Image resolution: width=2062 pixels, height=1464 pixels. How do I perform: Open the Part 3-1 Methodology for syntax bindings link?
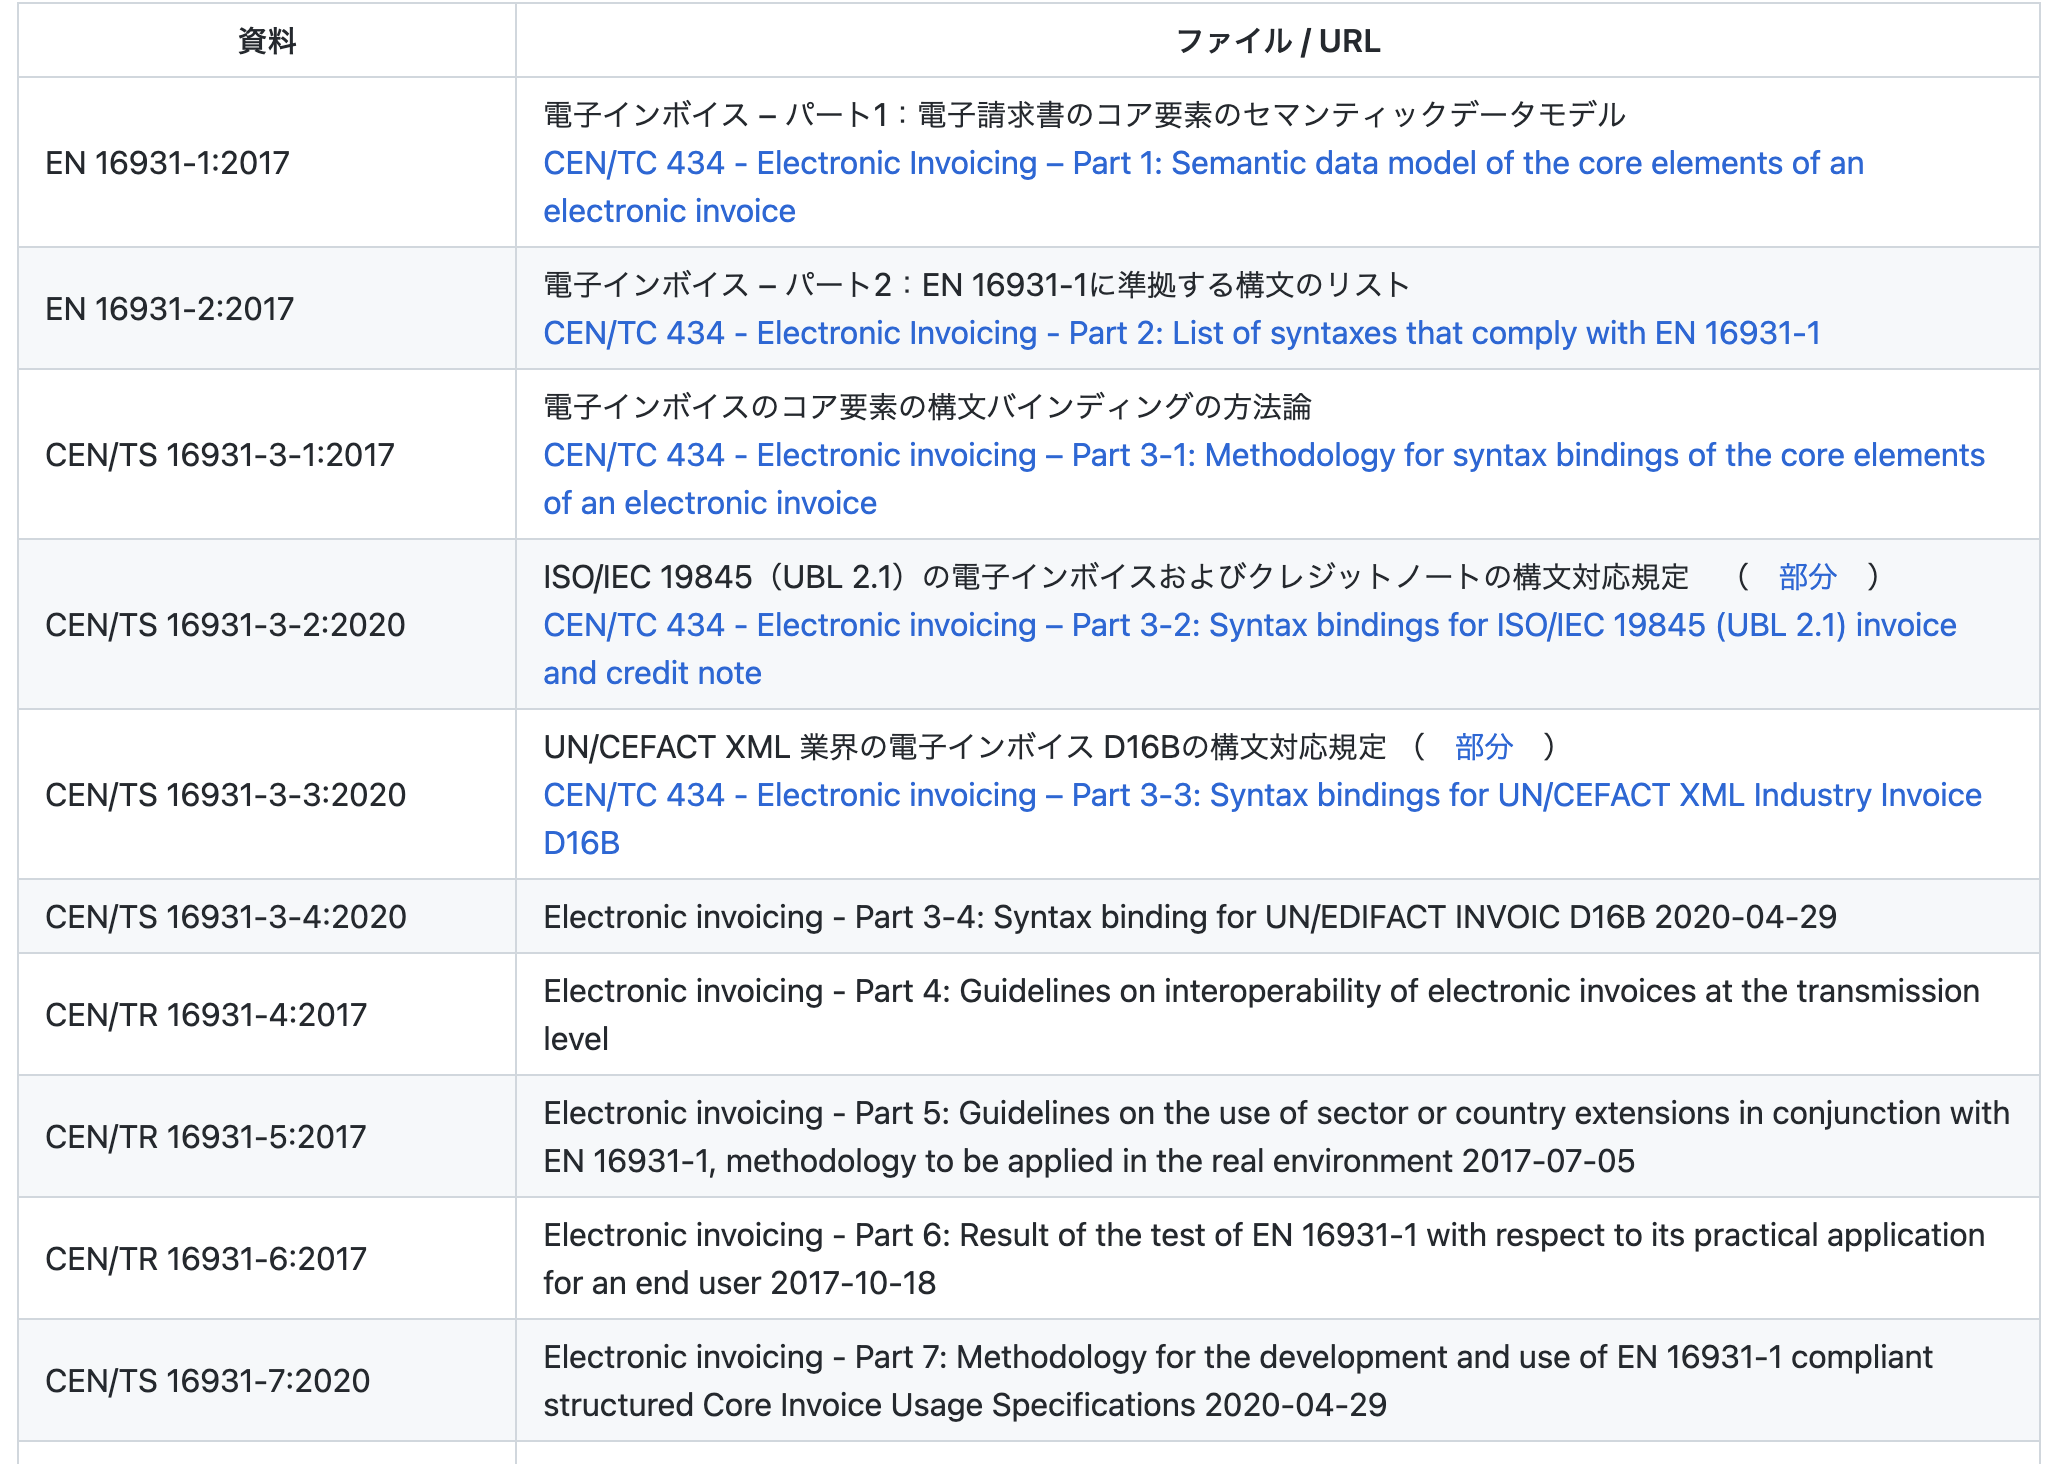click(x=1264, y=479)
